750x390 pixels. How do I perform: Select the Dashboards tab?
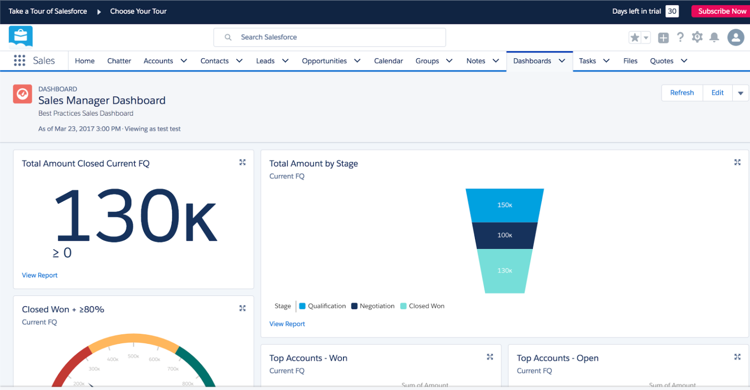(532, 61)
